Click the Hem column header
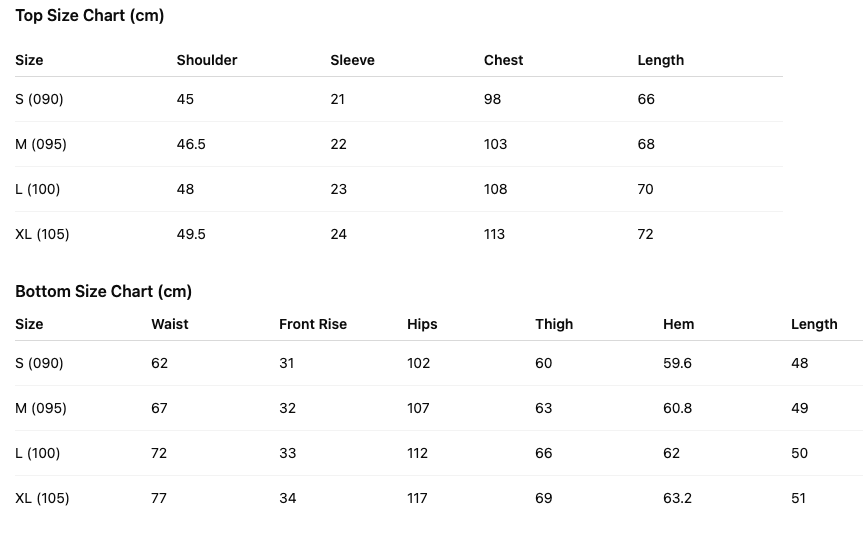The height and width of the screenshot is (534, 863). point(678,324)
